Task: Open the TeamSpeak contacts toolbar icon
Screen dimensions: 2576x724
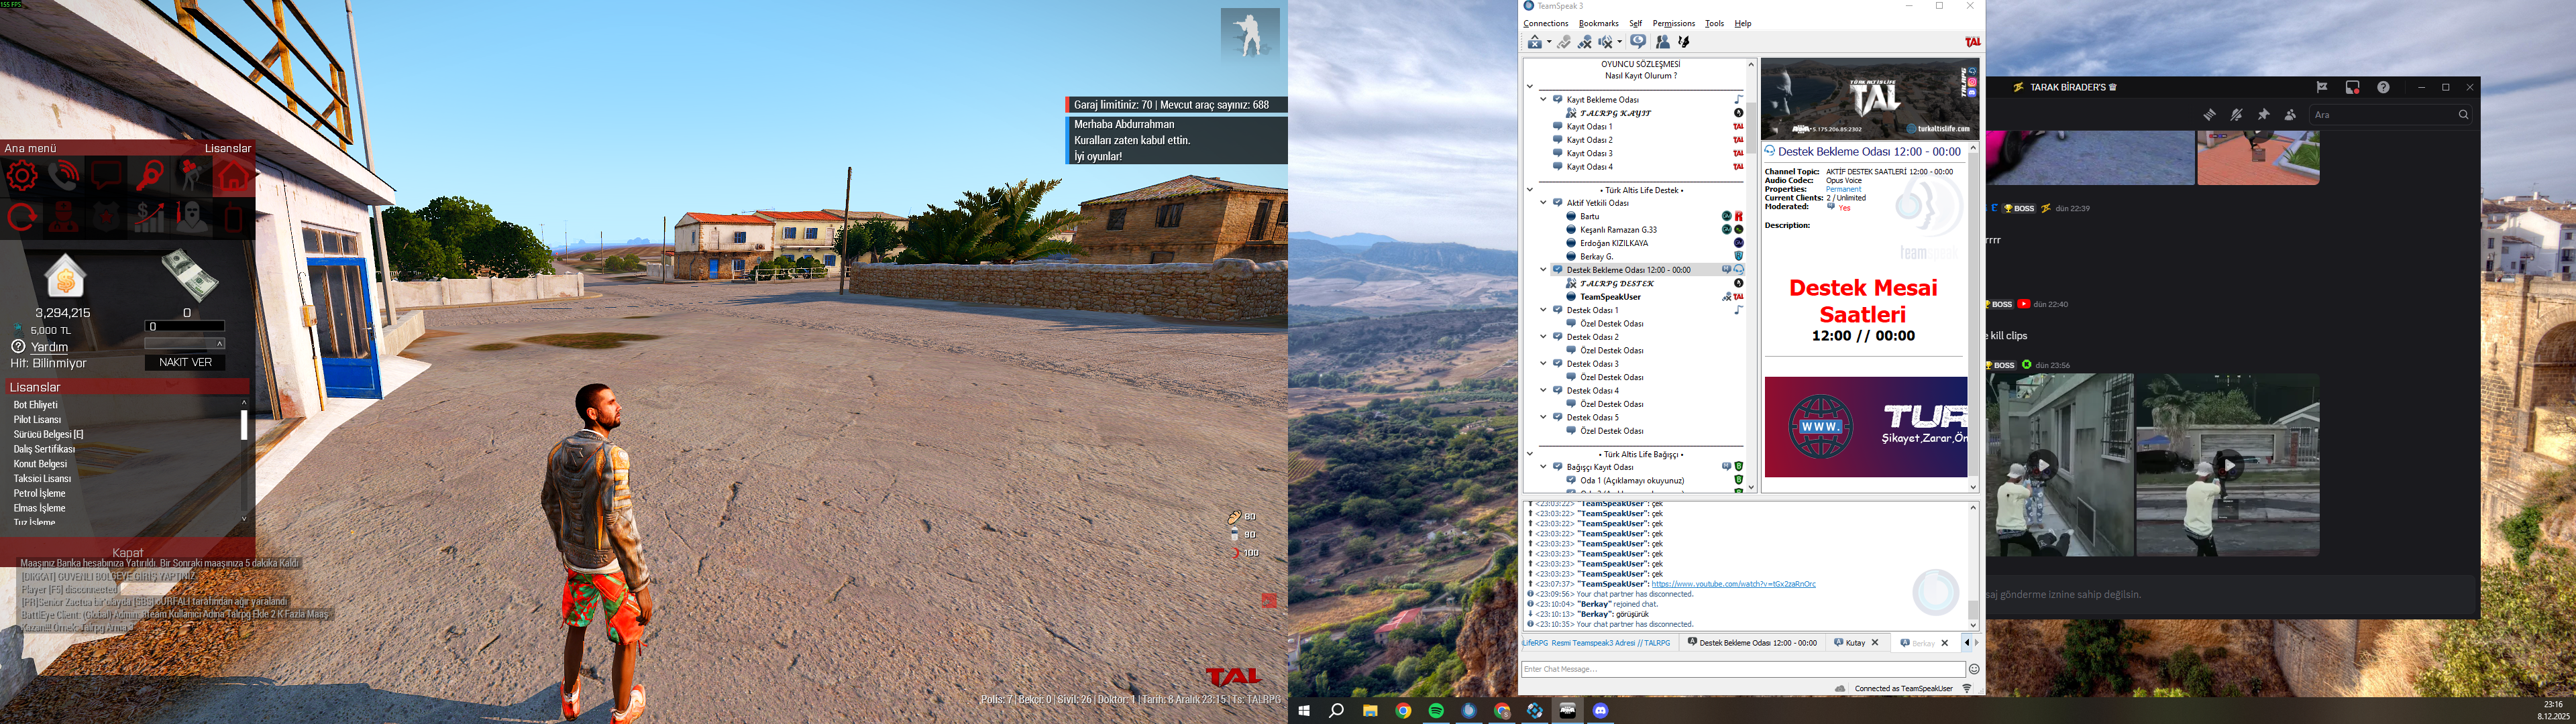Action: pyautogui.click(x=1662, y=42)
